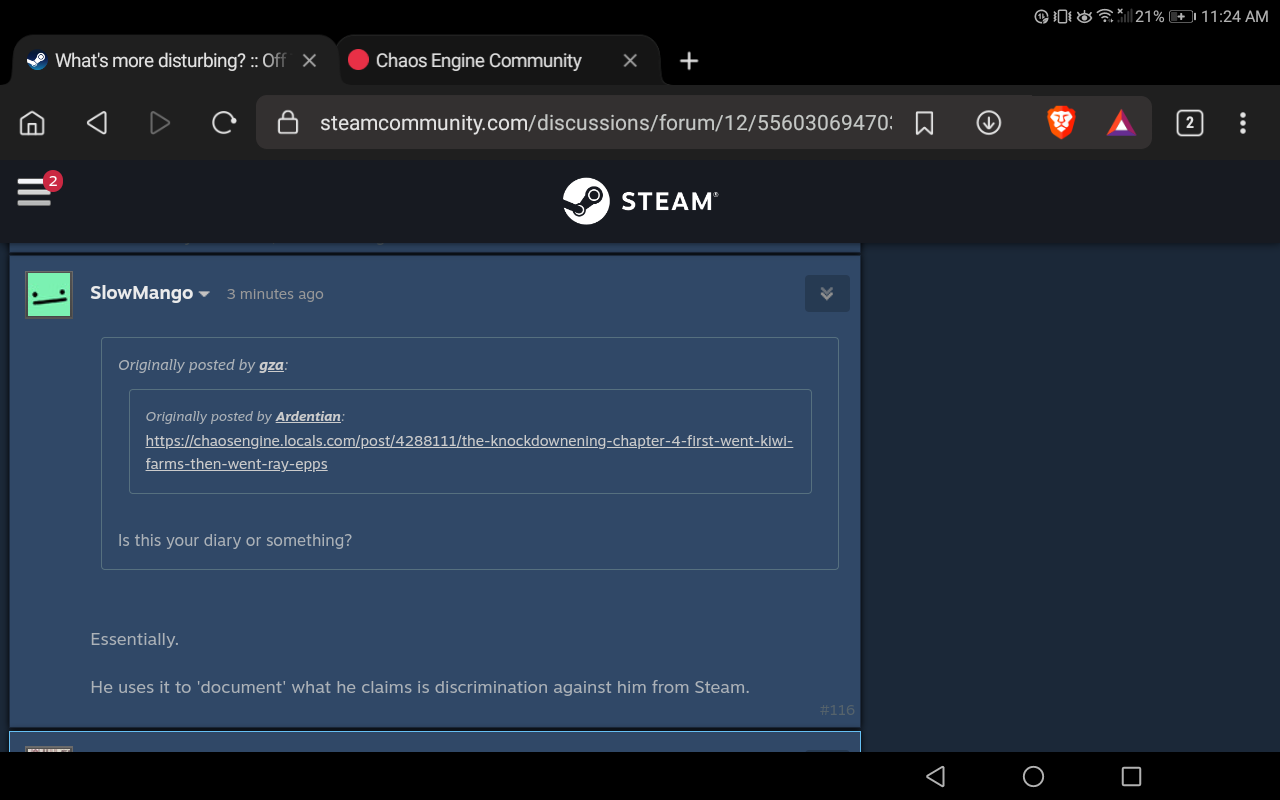The image size is (1280, 800).
Task: Tap the 11:24 AM clock
Action: click(x=1235, y=16)
